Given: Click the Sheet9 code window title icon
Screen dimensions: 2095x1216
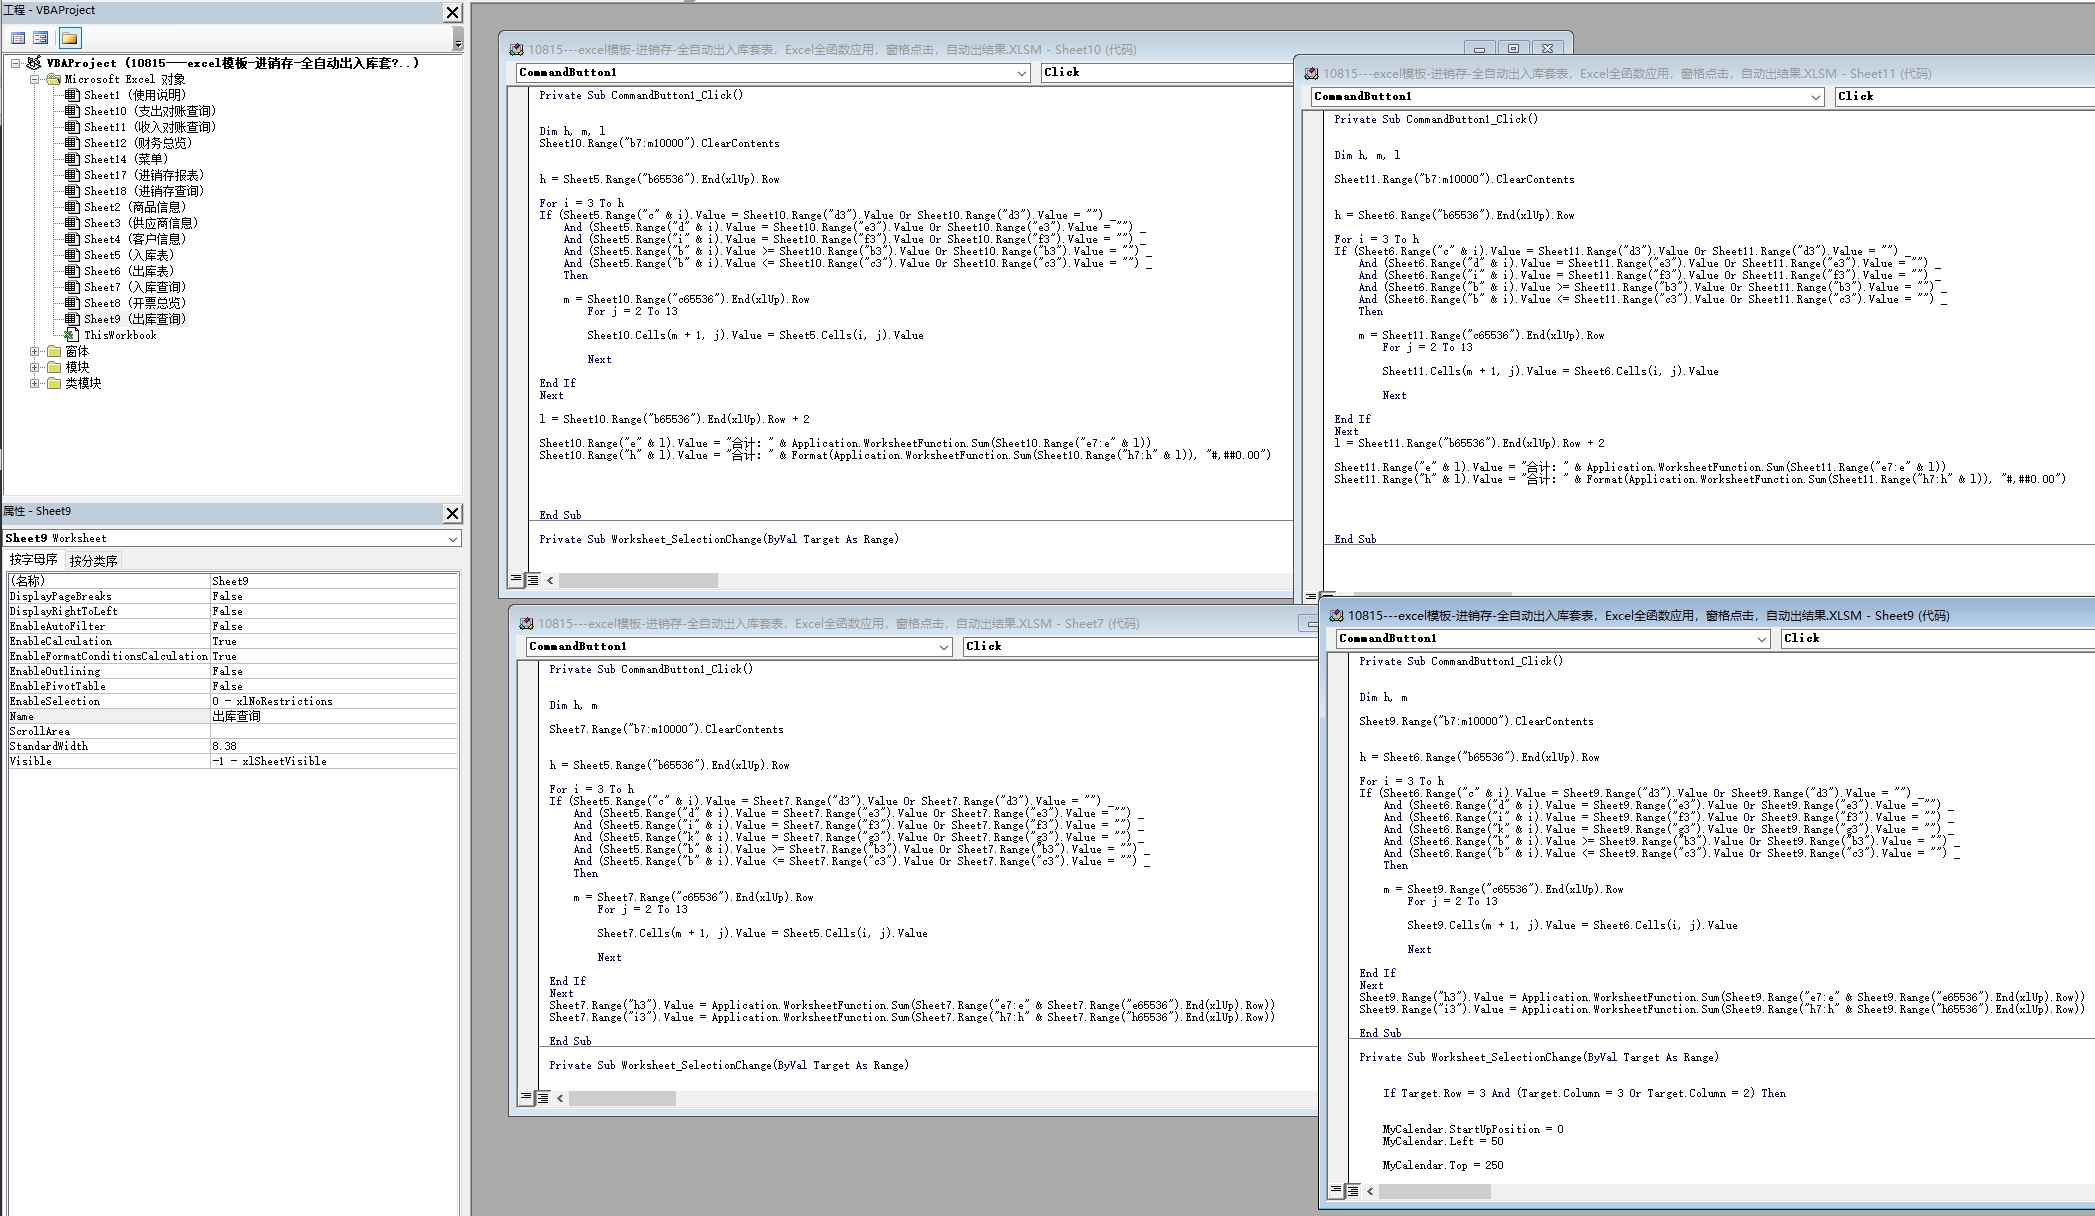Looking at the screenshot, I should [1336, 615].
